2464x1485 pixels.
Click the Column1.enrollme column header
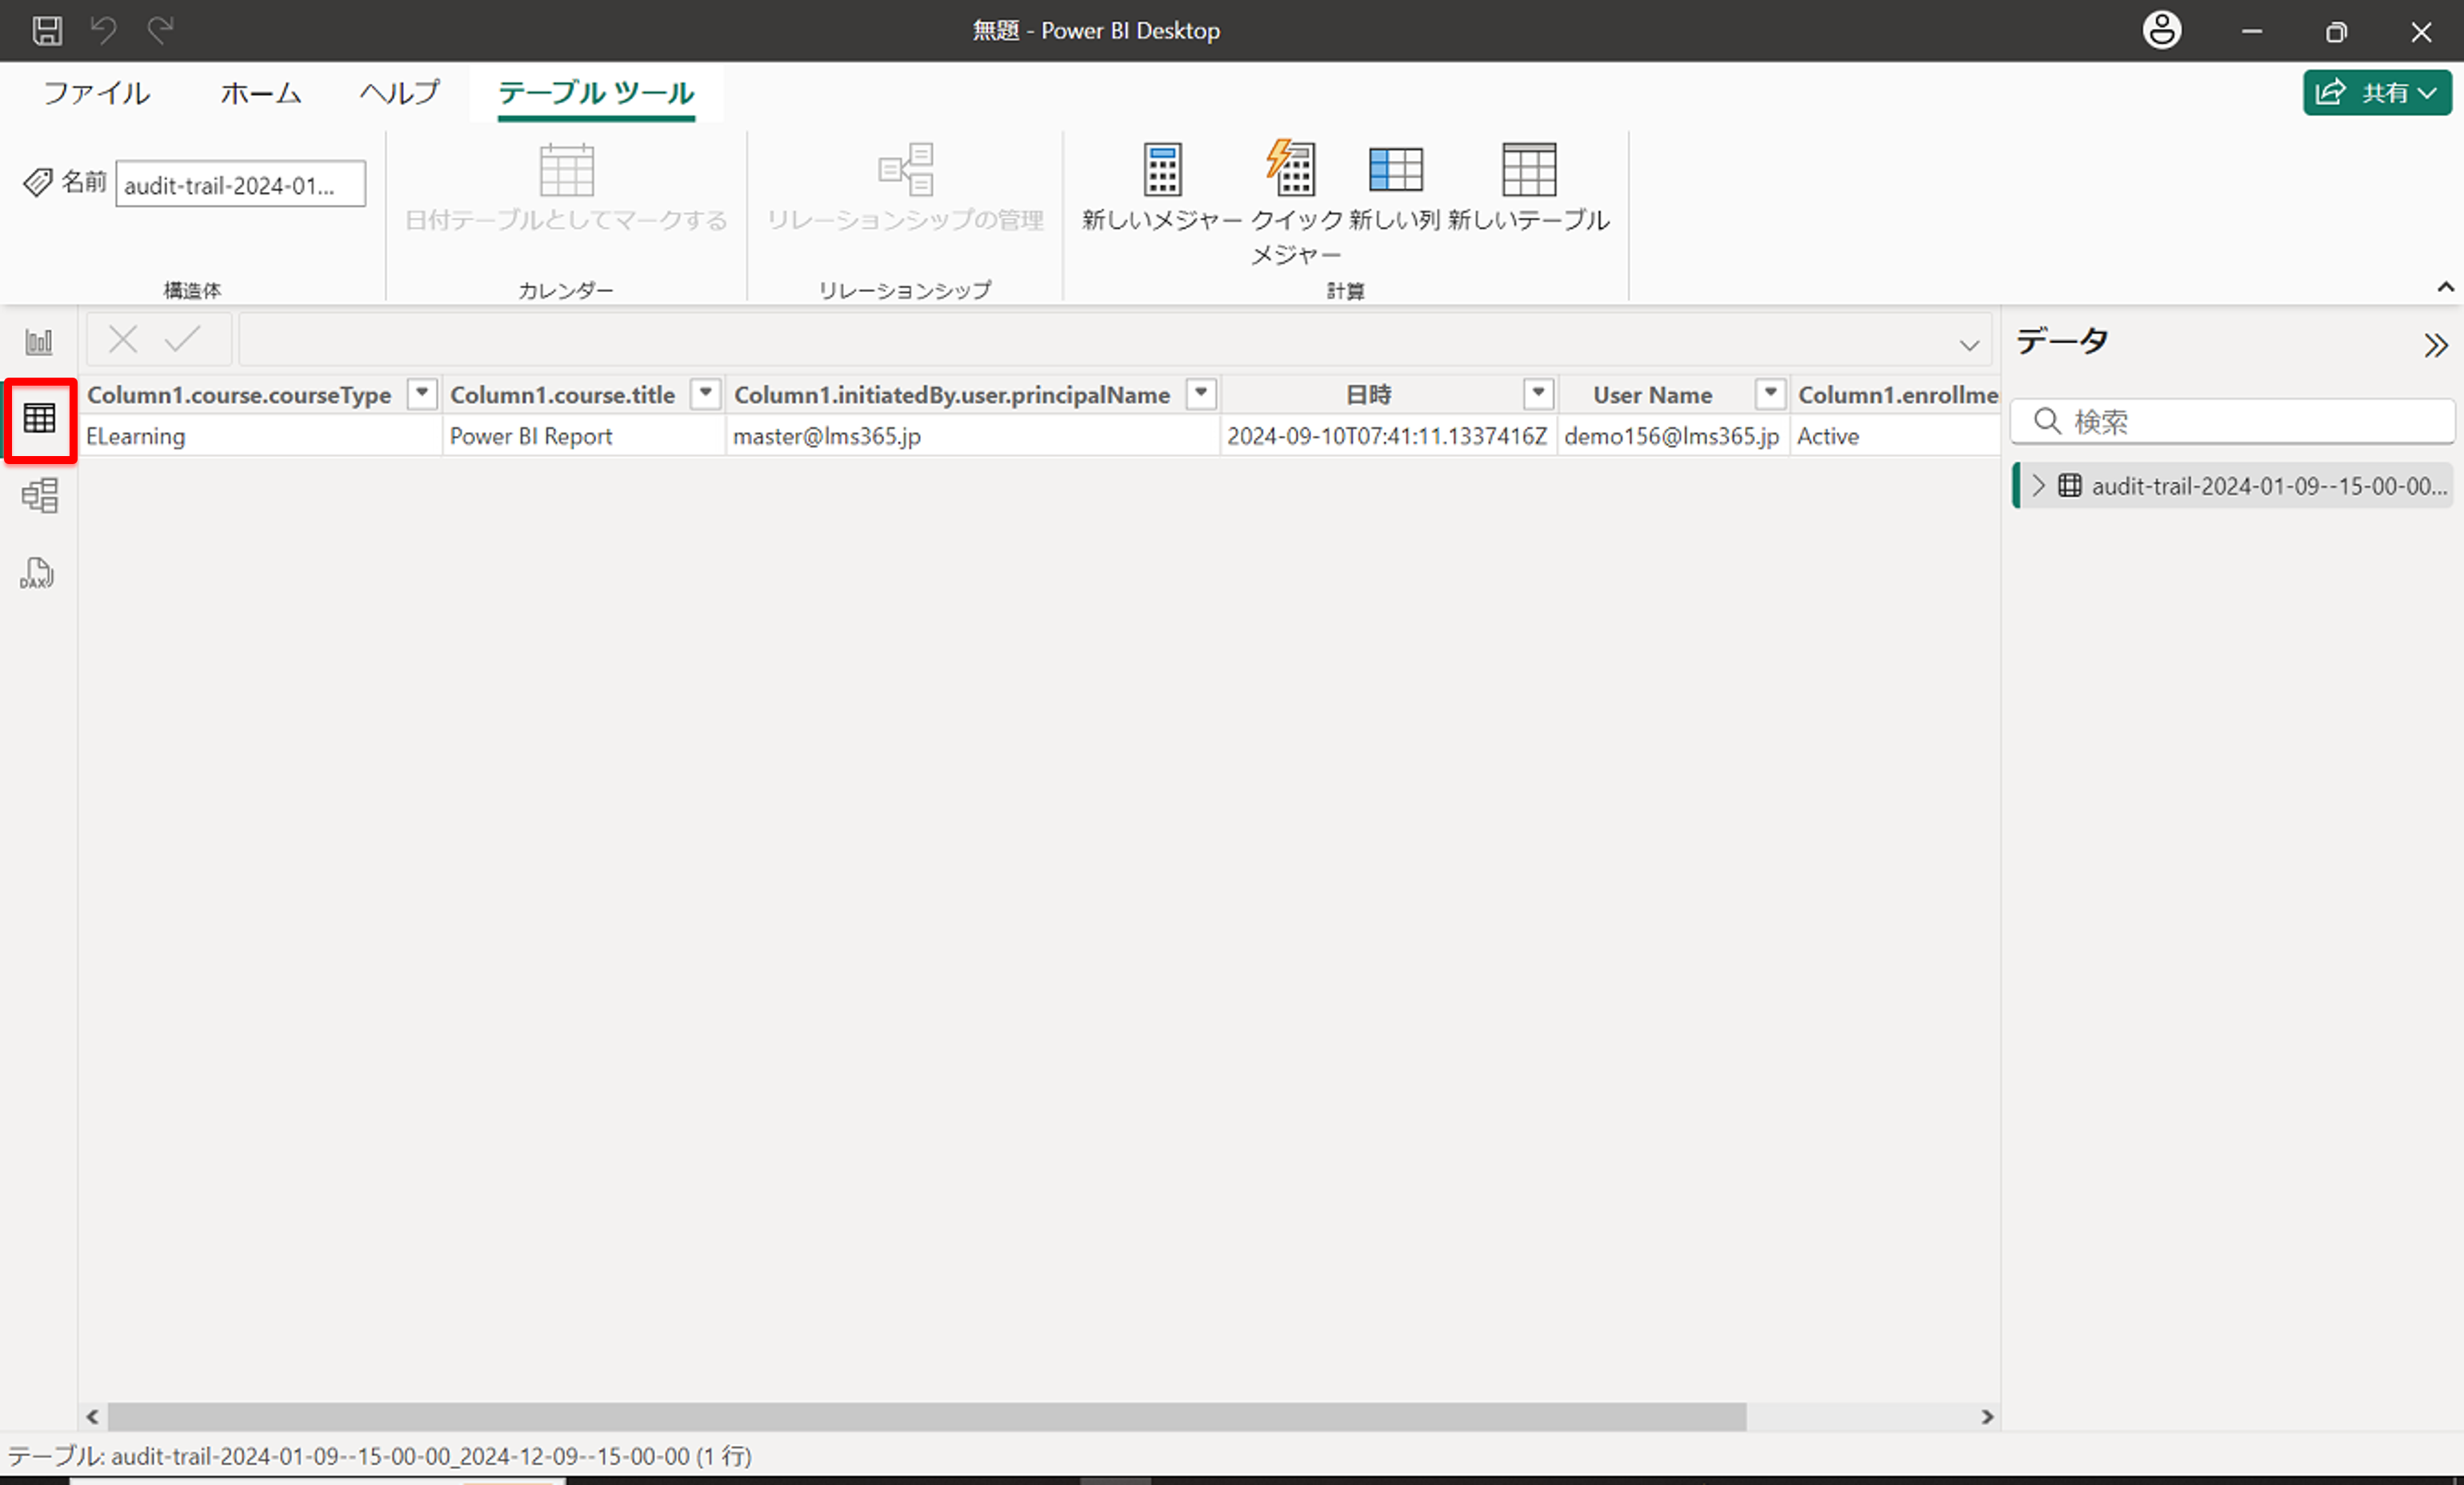(x=1897, y=395)
